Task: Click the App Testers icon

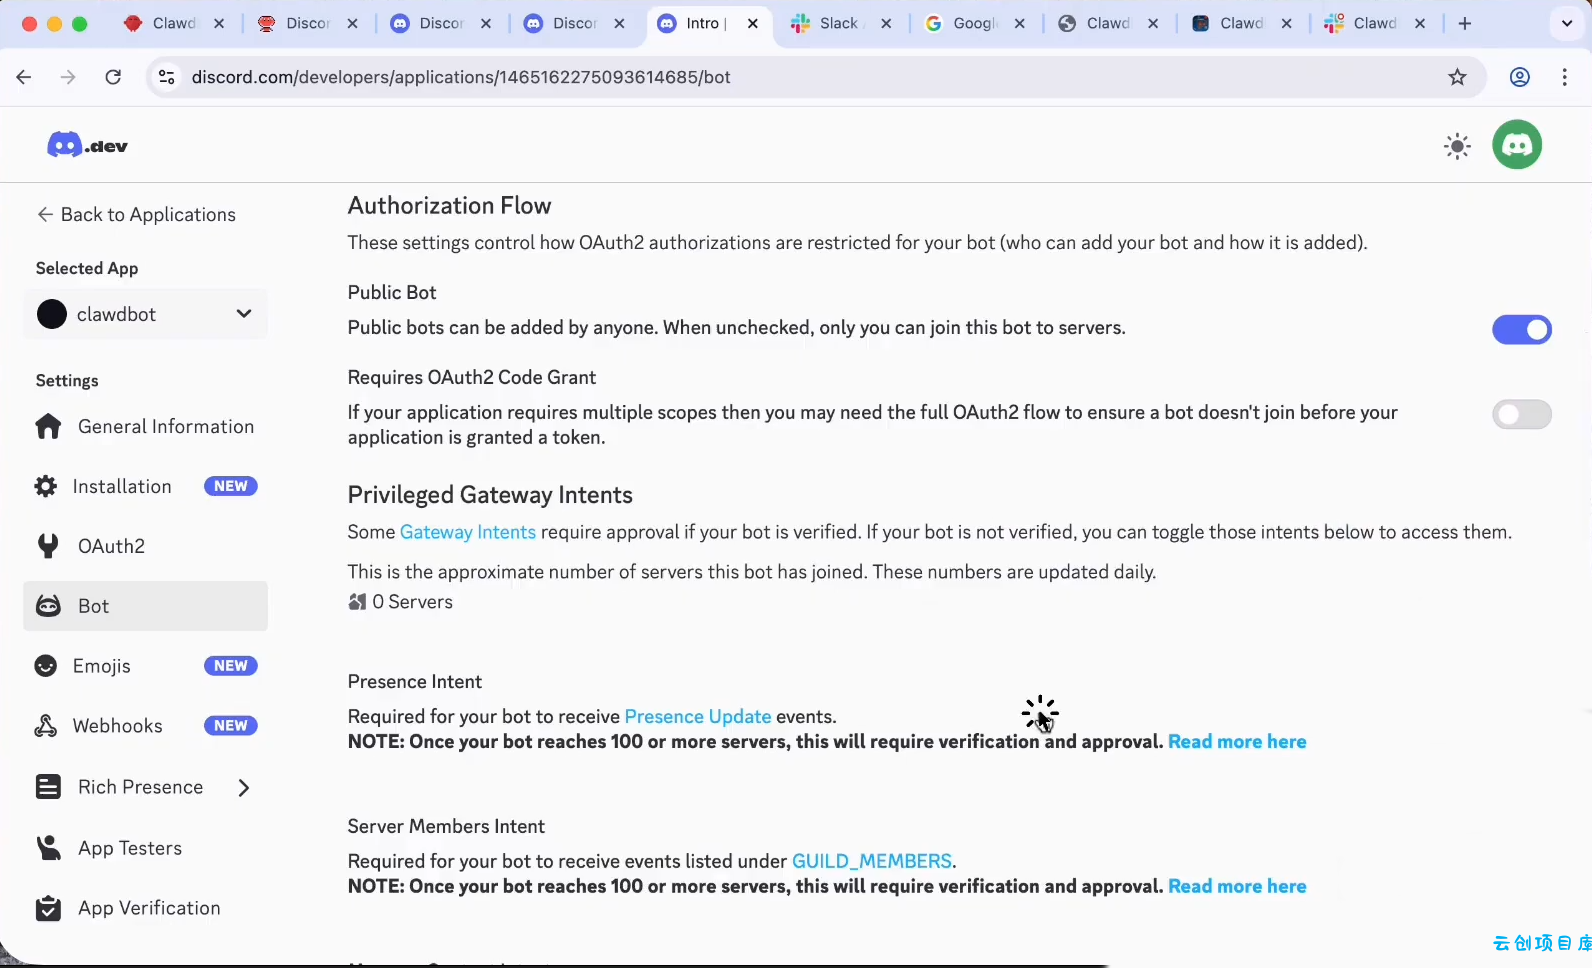Action: [x=48, y=848]
